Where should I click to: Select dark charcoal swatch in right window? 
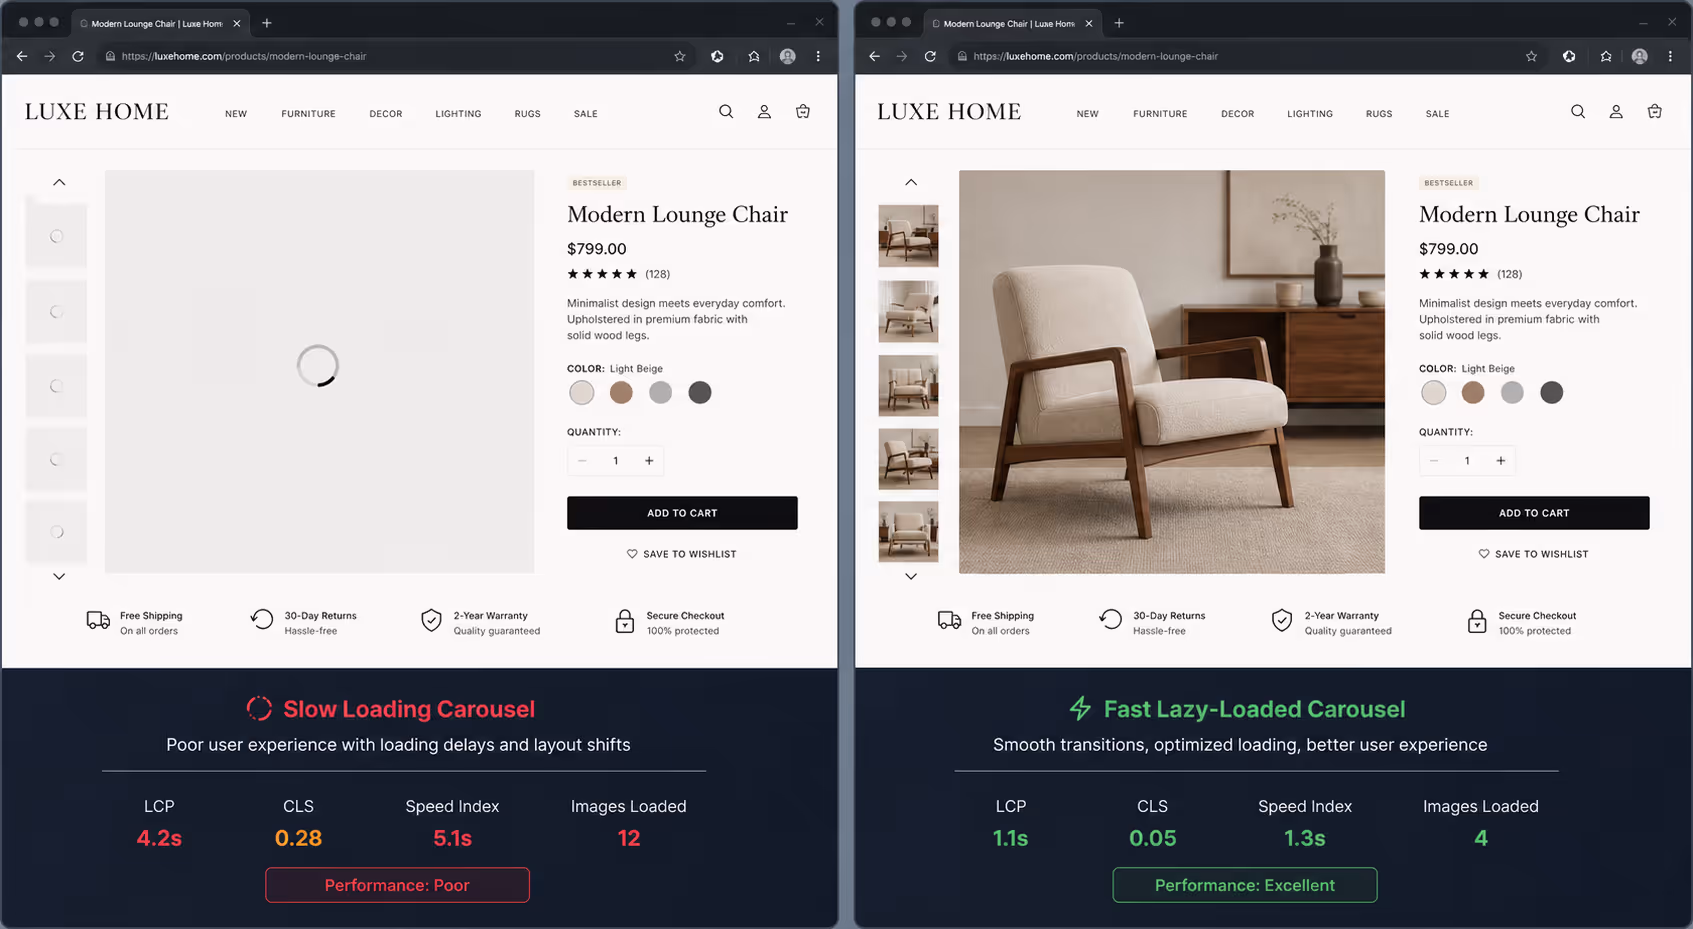click(x=1552, y=393)
